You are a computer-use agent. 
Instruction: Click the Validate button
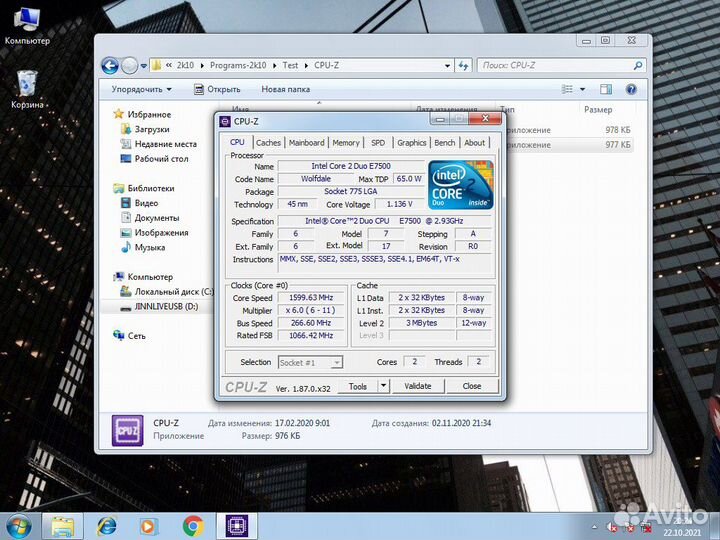418,386
